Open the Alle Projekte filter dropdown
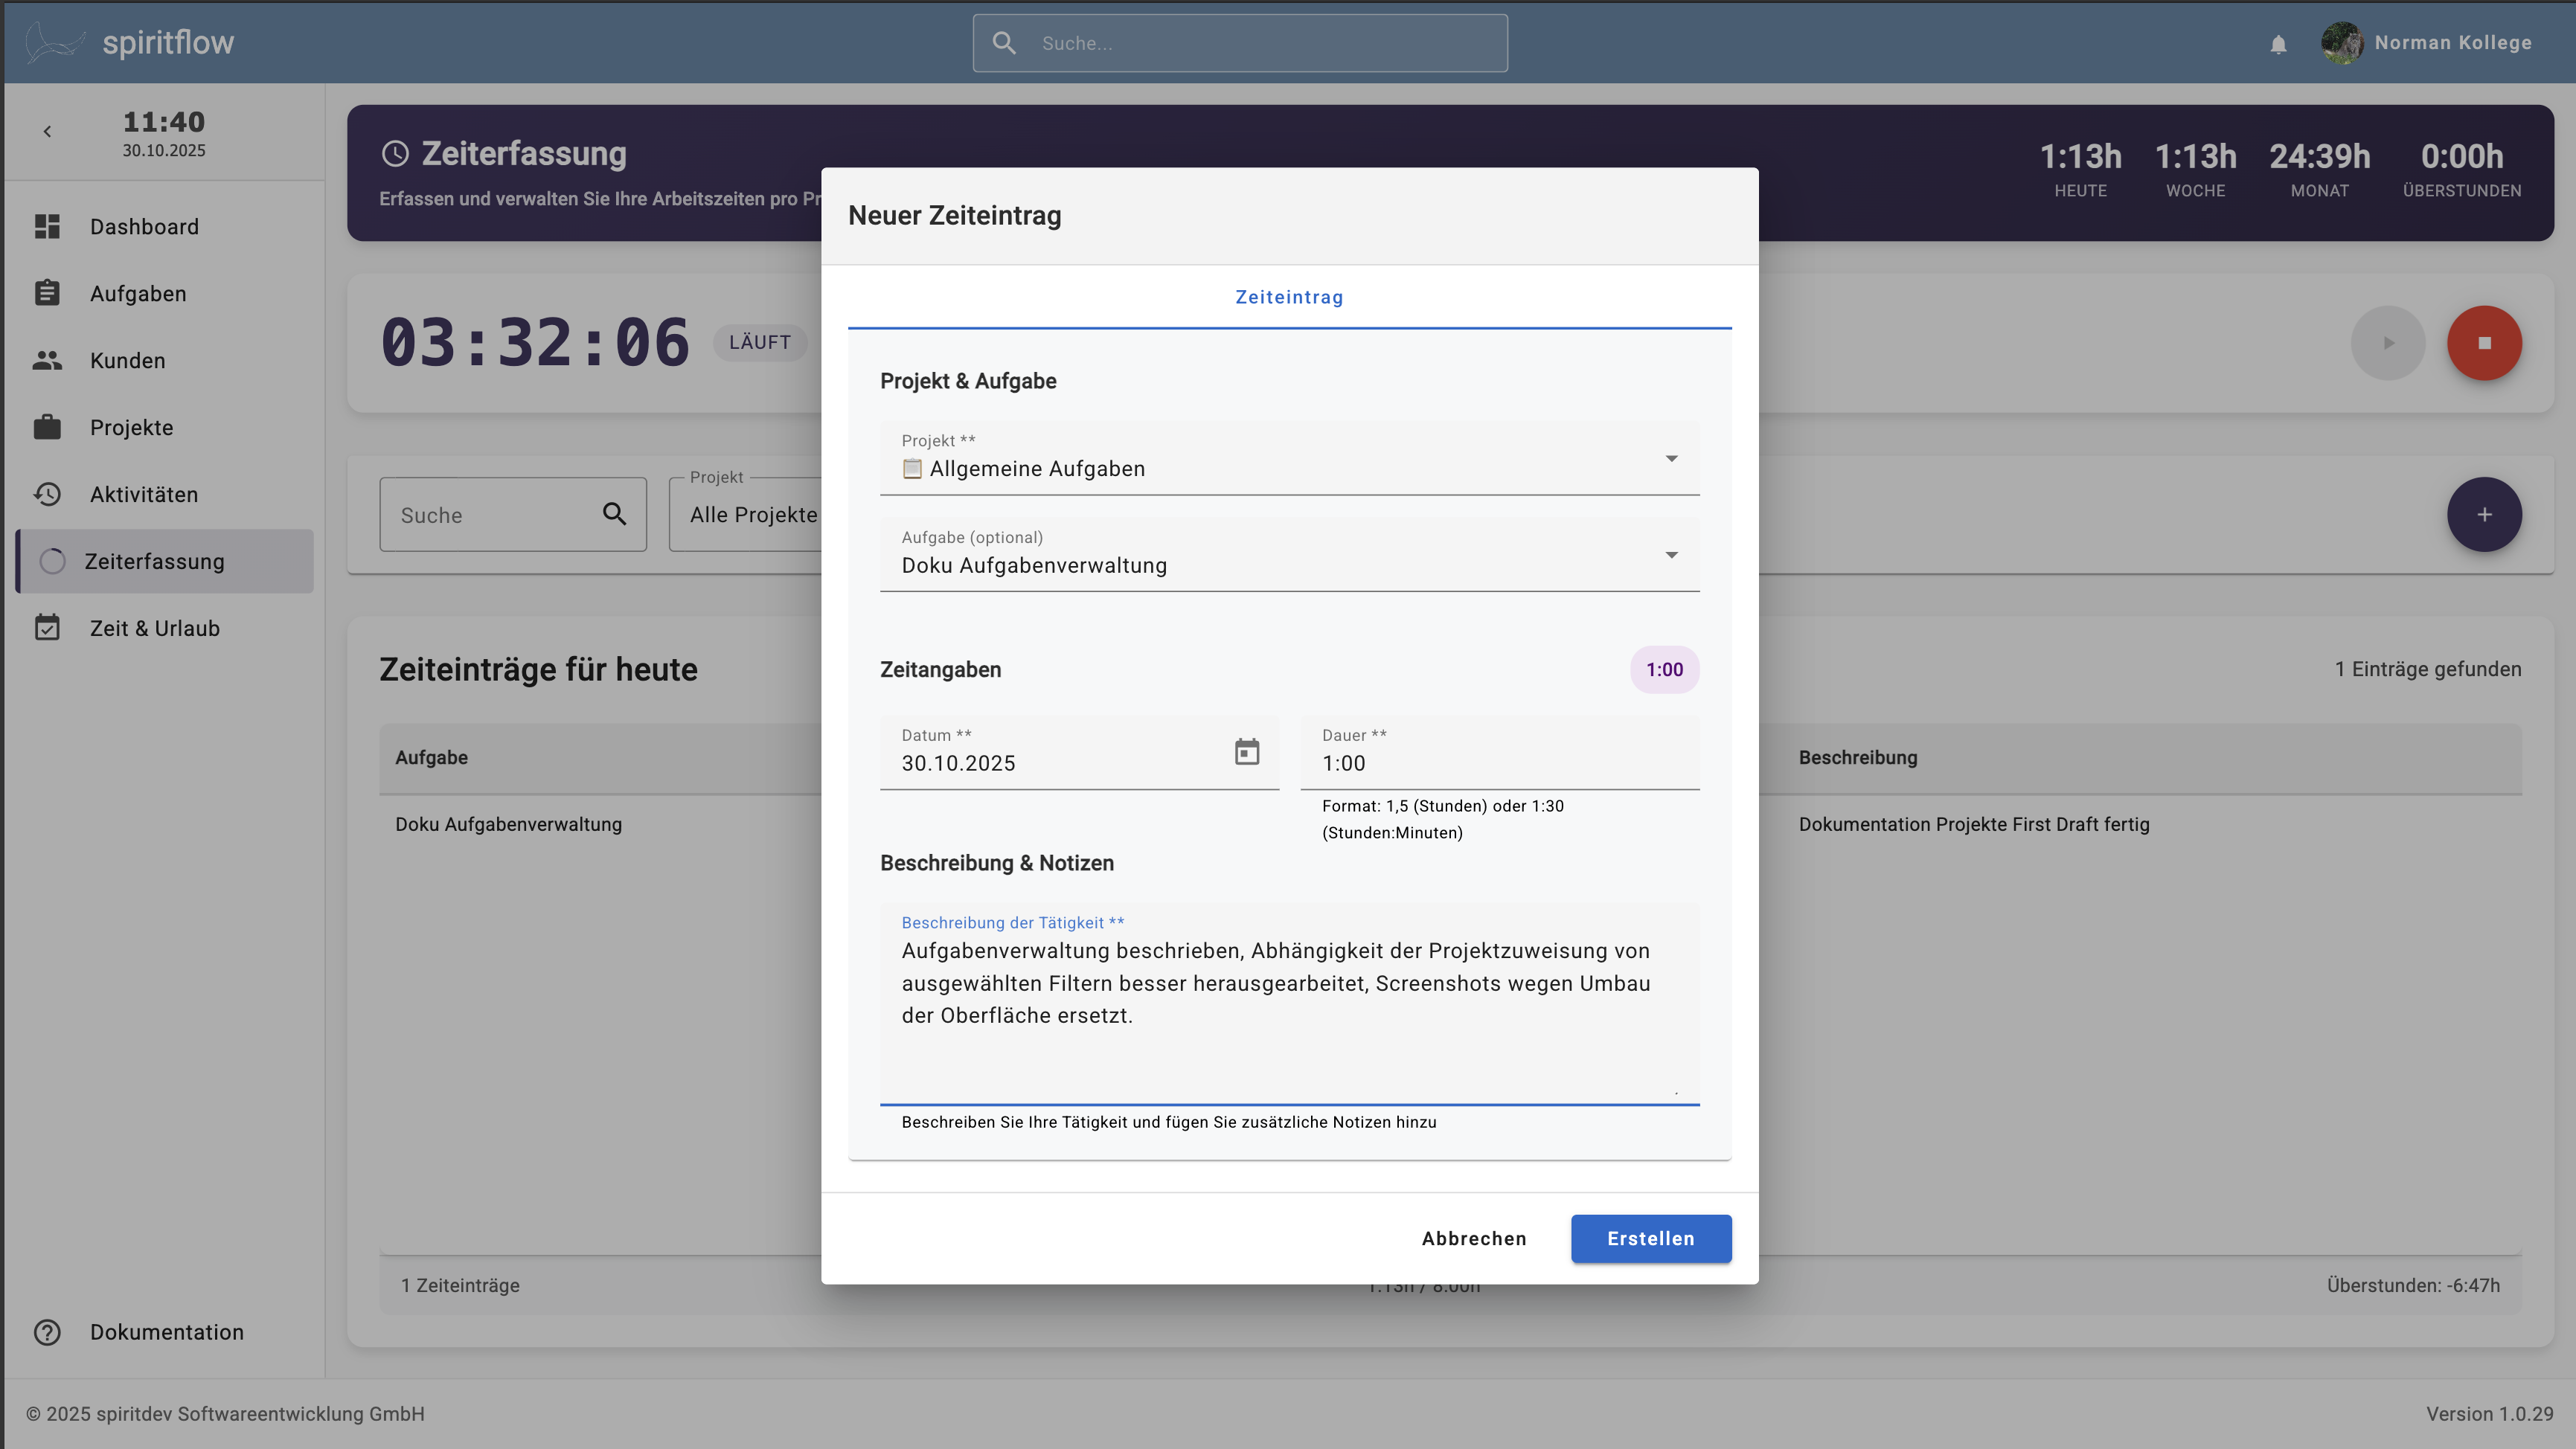Viewport: 2576px width, 1449px height. (x=746, y=515)
